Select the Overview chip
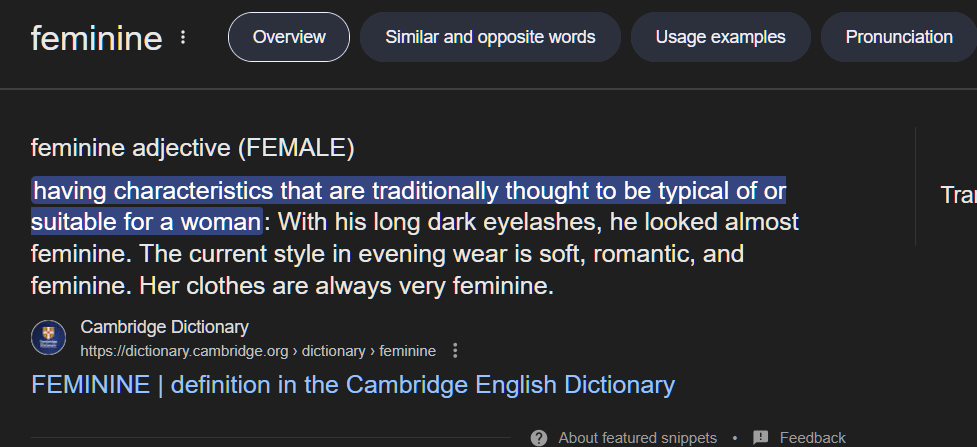This screenshot has width=977, height=447. click(x=289, y=37)
